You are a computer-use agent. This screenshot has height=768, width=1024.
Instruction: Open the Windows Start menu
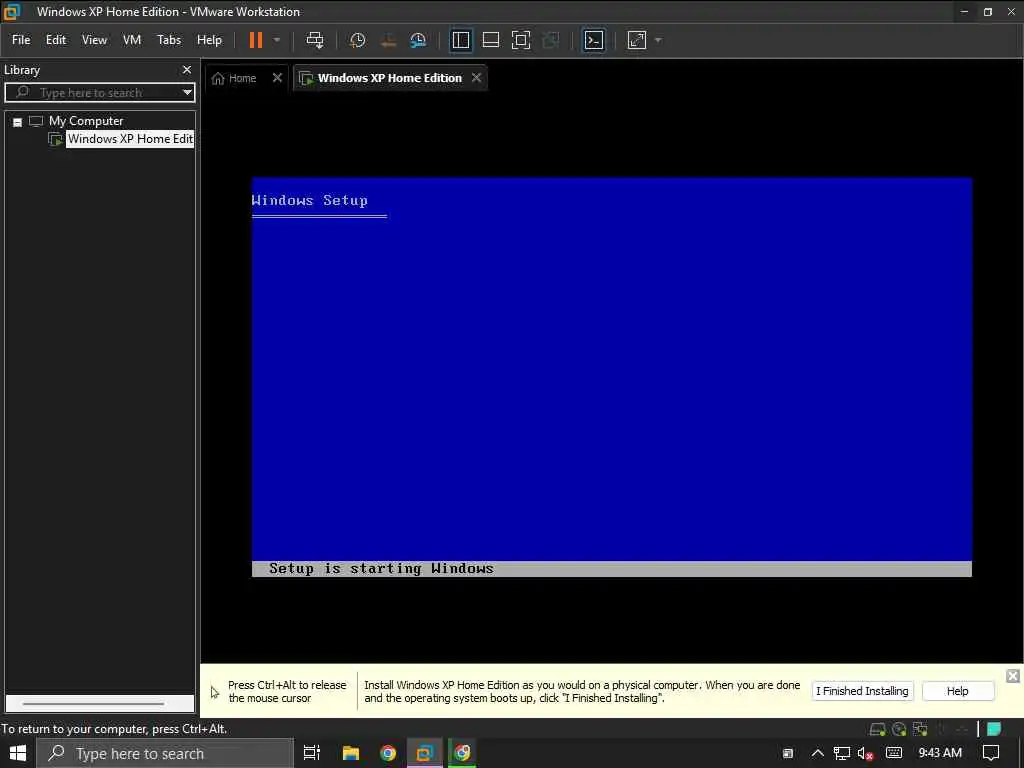(18, 753)
